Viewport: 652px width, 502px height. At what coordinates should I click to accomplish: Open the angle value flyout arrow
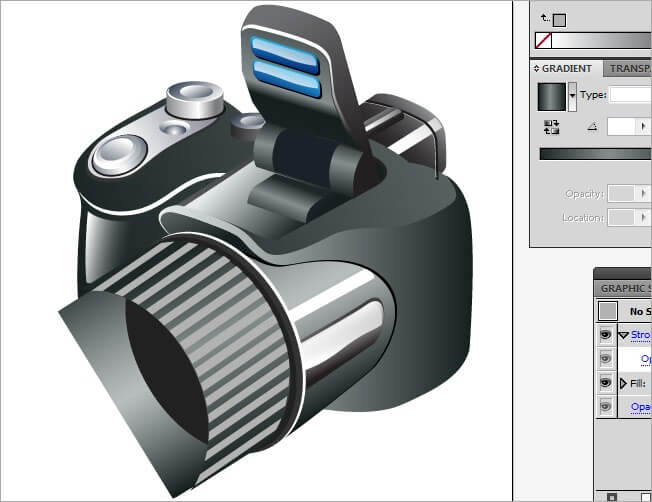click(x=643, y=126)
